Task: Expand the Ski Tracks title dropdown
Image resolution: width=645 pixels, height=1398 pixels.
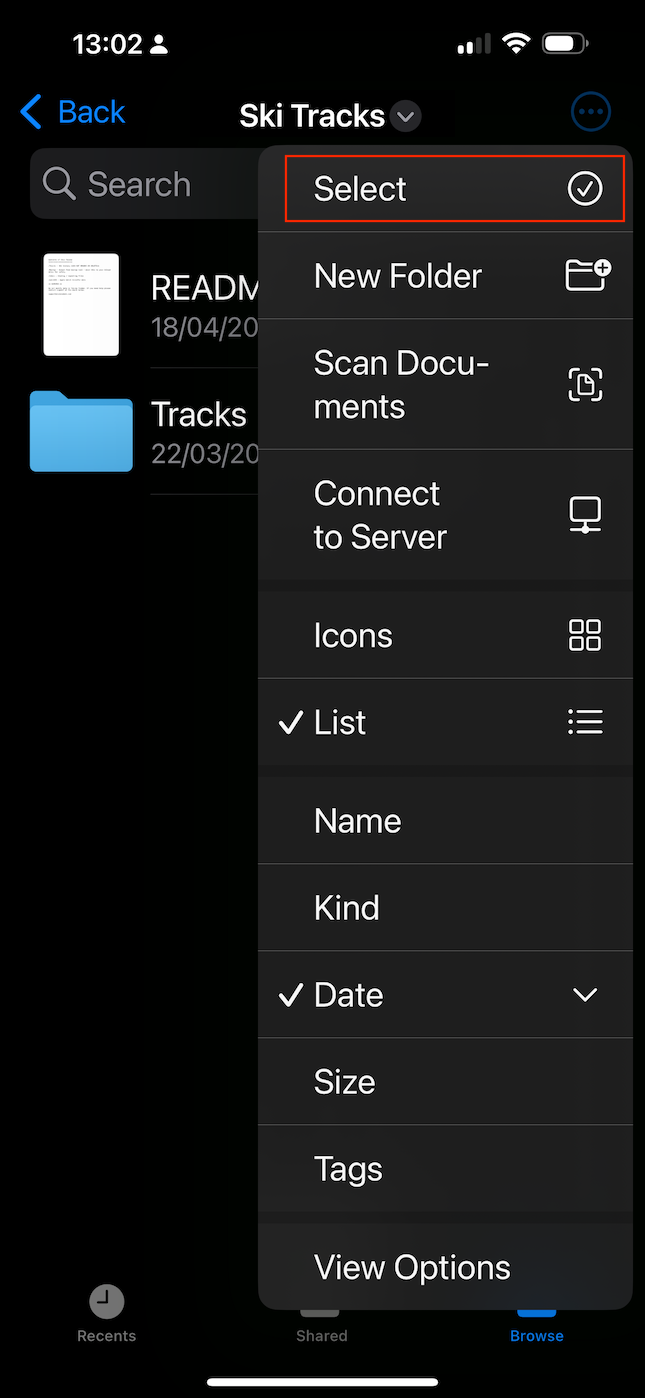Action: (406, 117)
